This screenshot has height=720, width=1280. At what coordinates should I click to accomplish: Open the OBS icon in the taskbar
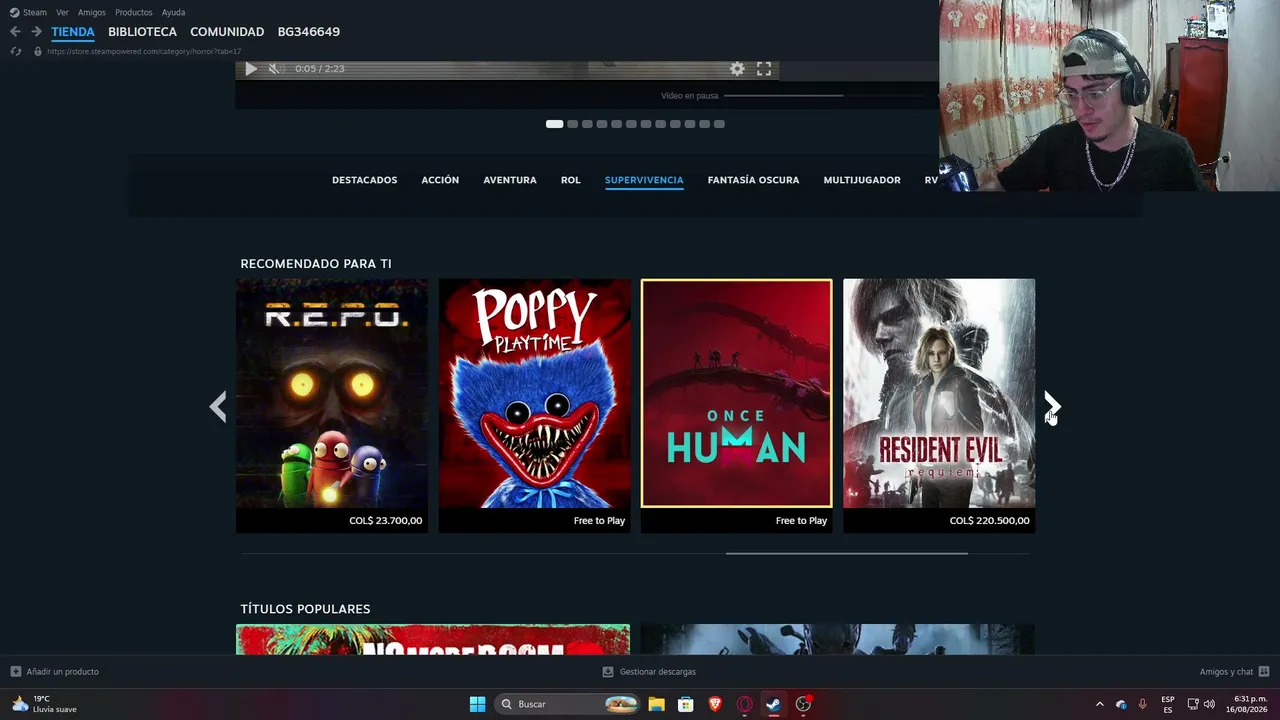(803, 704)
